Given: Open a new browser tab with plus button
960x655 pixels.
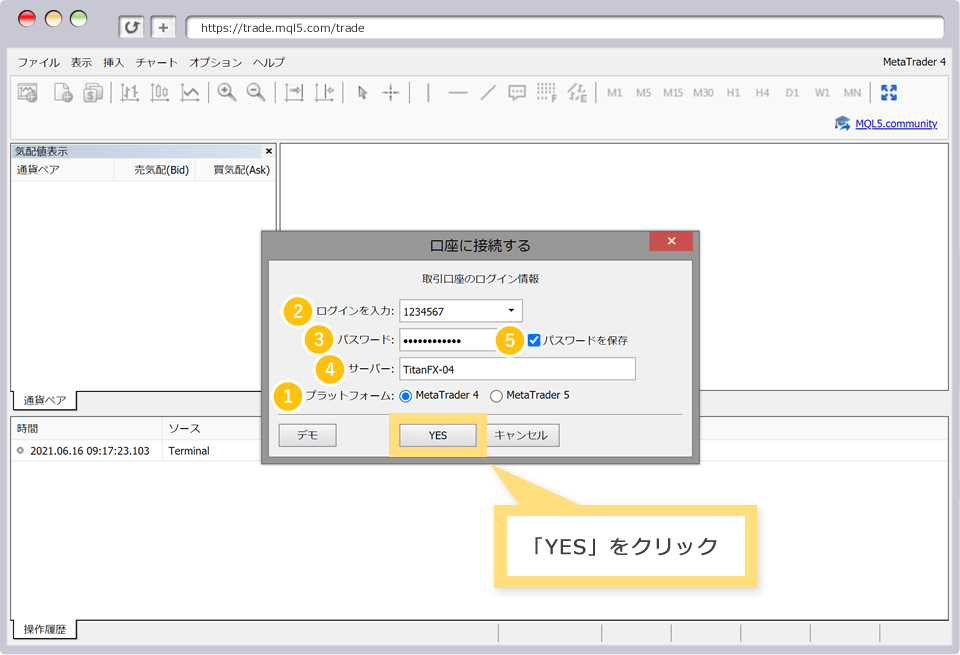Looking at the screenshot, I should [x=163, y=28].
